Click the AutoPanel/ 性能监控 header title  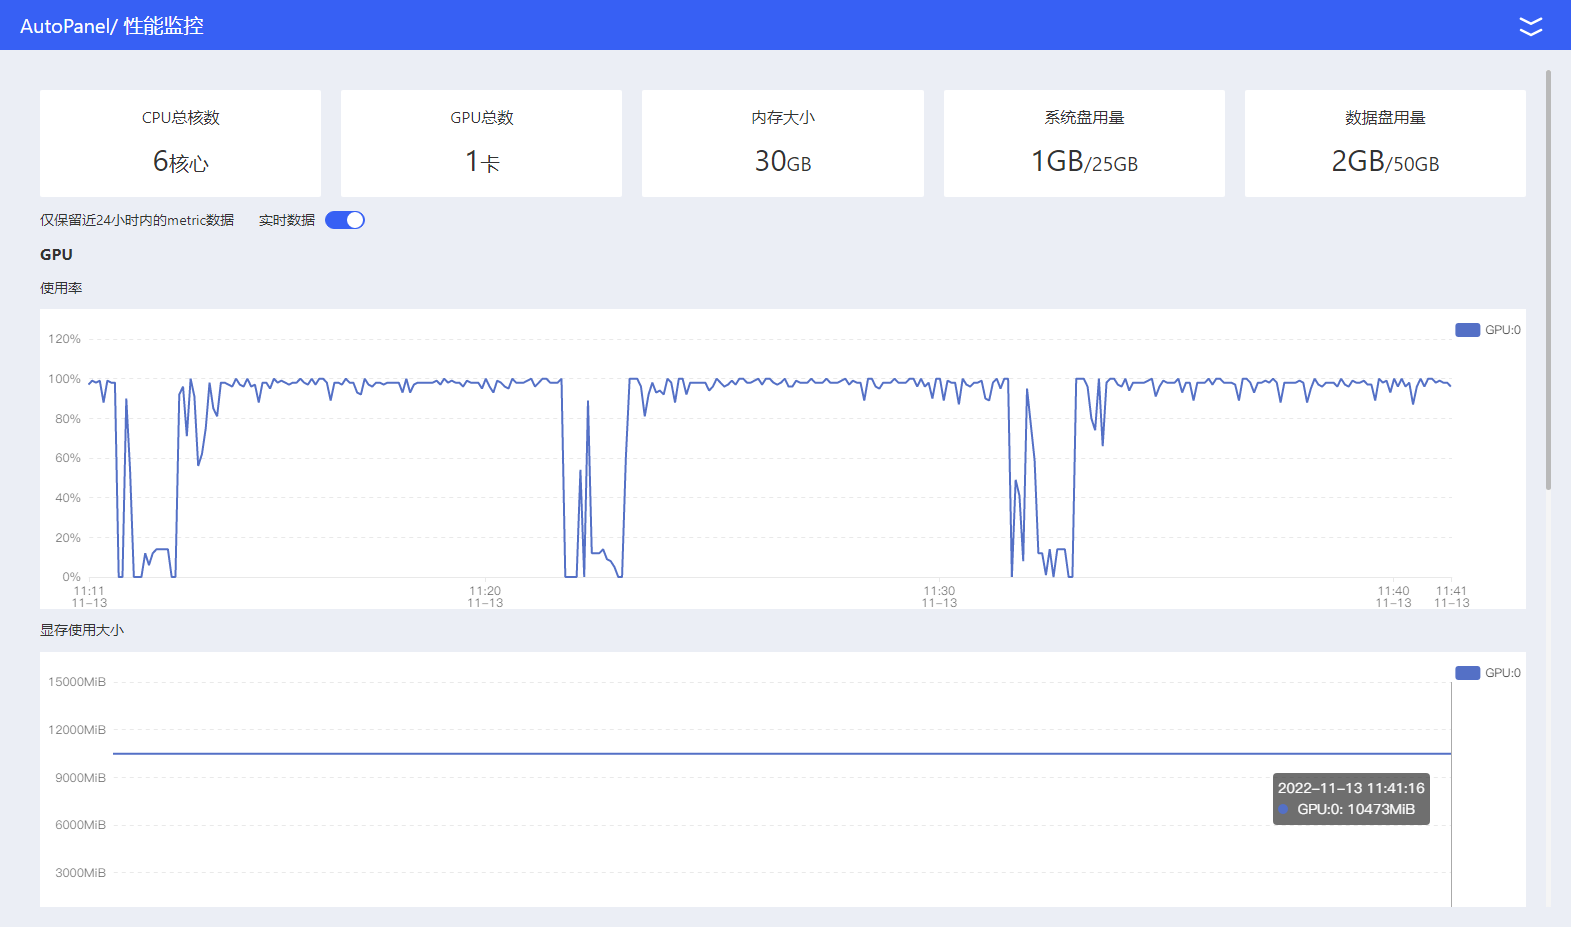tap(112, 26)
